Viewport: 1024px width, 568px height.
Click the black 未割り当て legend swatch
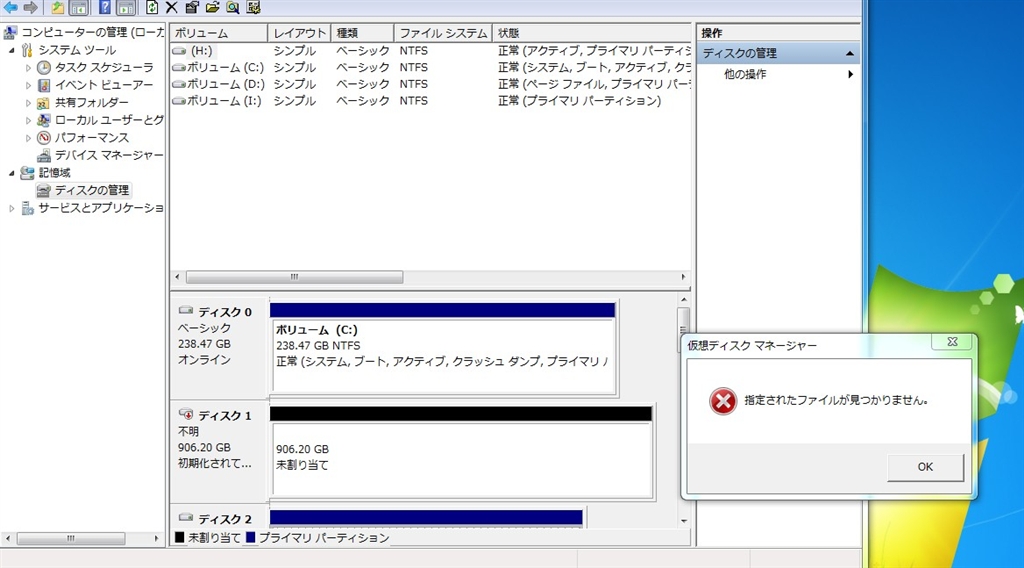click(180, 537)
